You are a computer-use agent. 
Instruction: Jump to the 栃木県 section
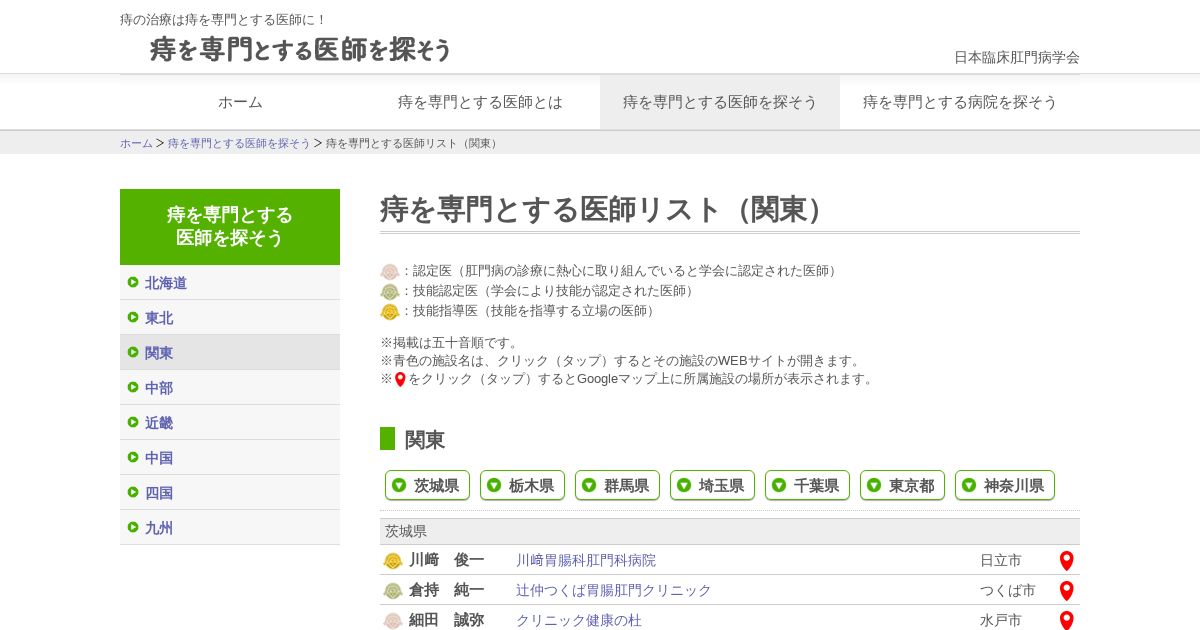click(522, 485)
